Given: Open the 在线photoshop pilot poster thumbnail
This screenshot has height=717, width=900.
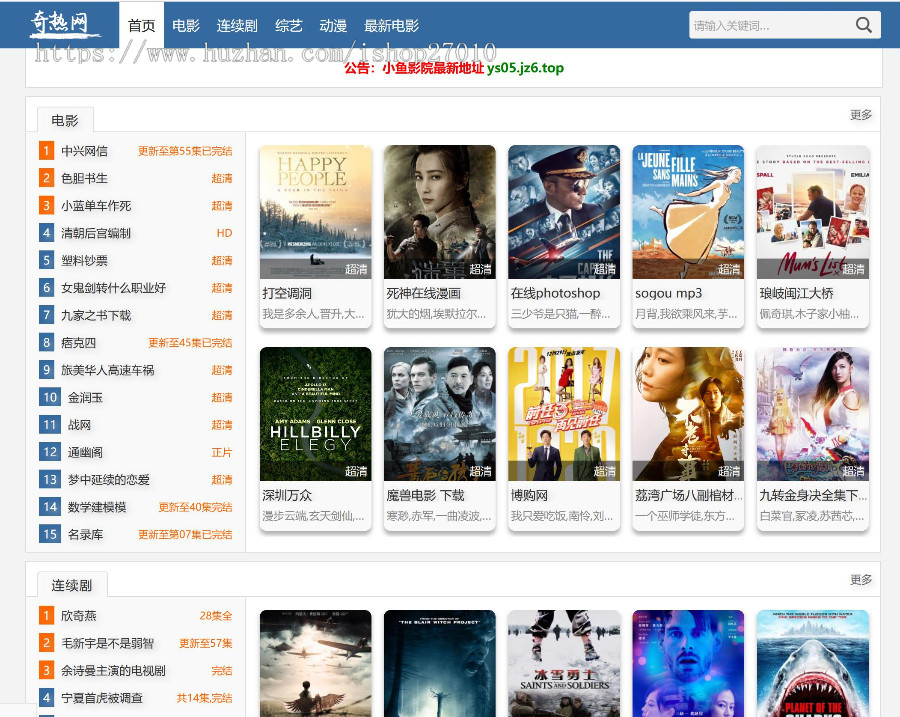Looking at the screenshot, I should 564,212.
